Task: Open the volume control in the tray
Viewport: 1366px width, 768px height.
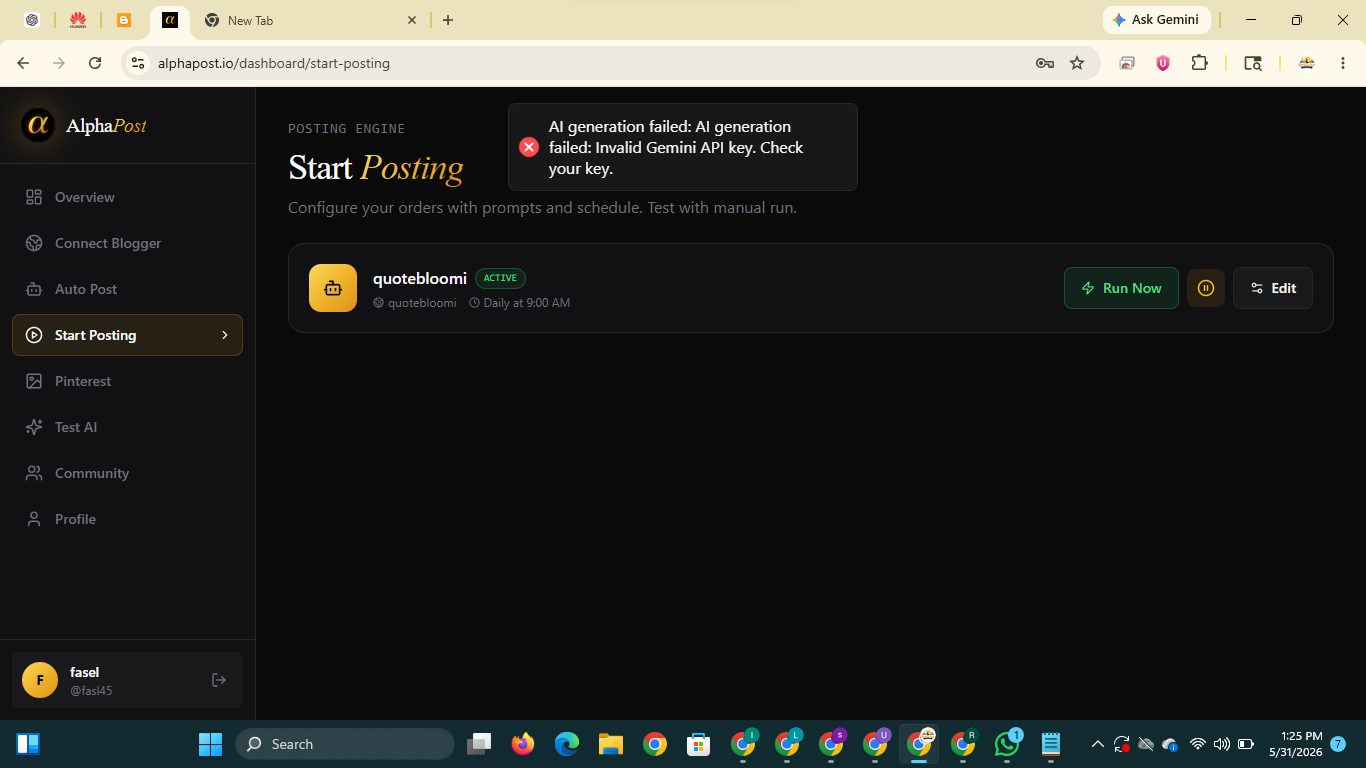Action: tap(1221, 744)
